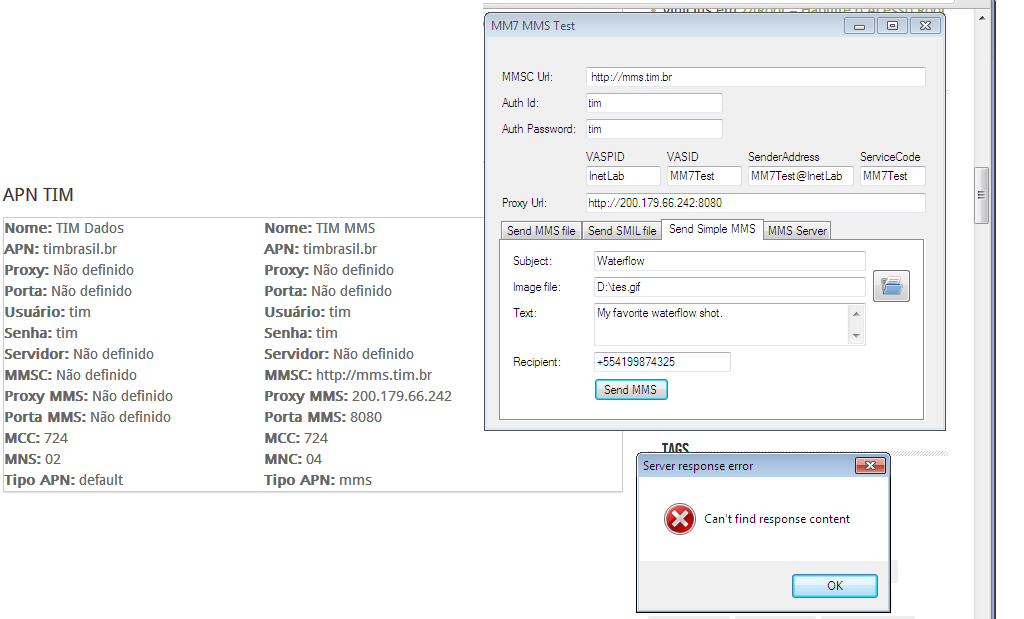Click the Text box scroll up arrow
The image size is (1024, 619).
click(x=856, y=314)
